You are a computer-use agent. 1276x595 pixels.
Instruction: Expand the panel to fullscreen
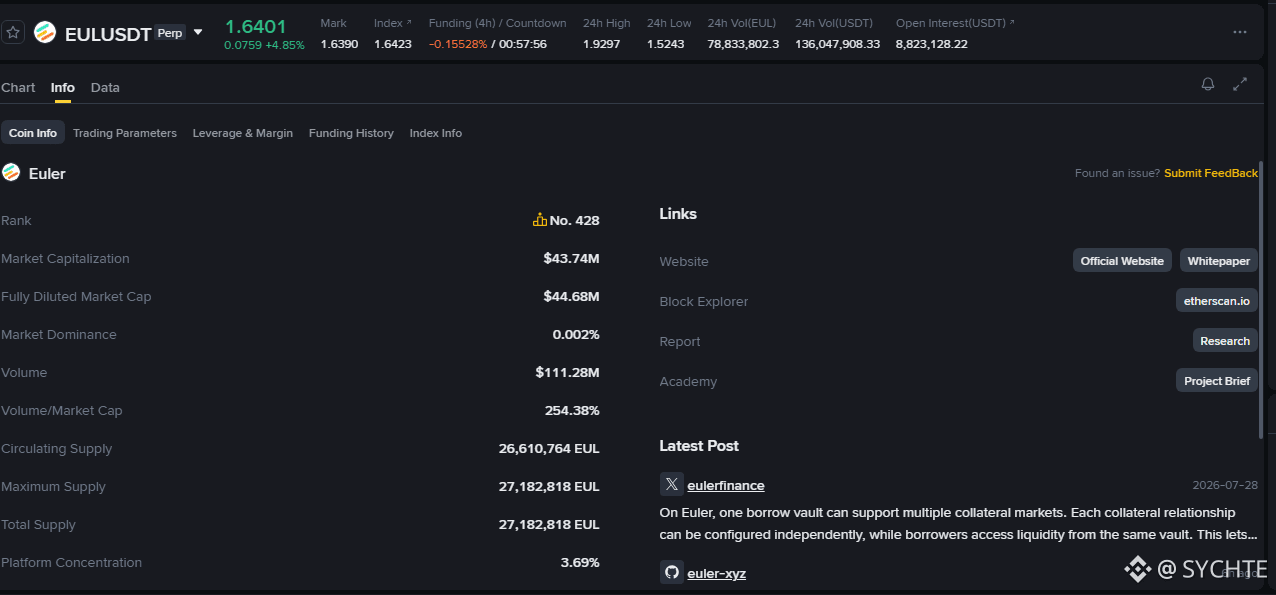tap(1240, 84)
